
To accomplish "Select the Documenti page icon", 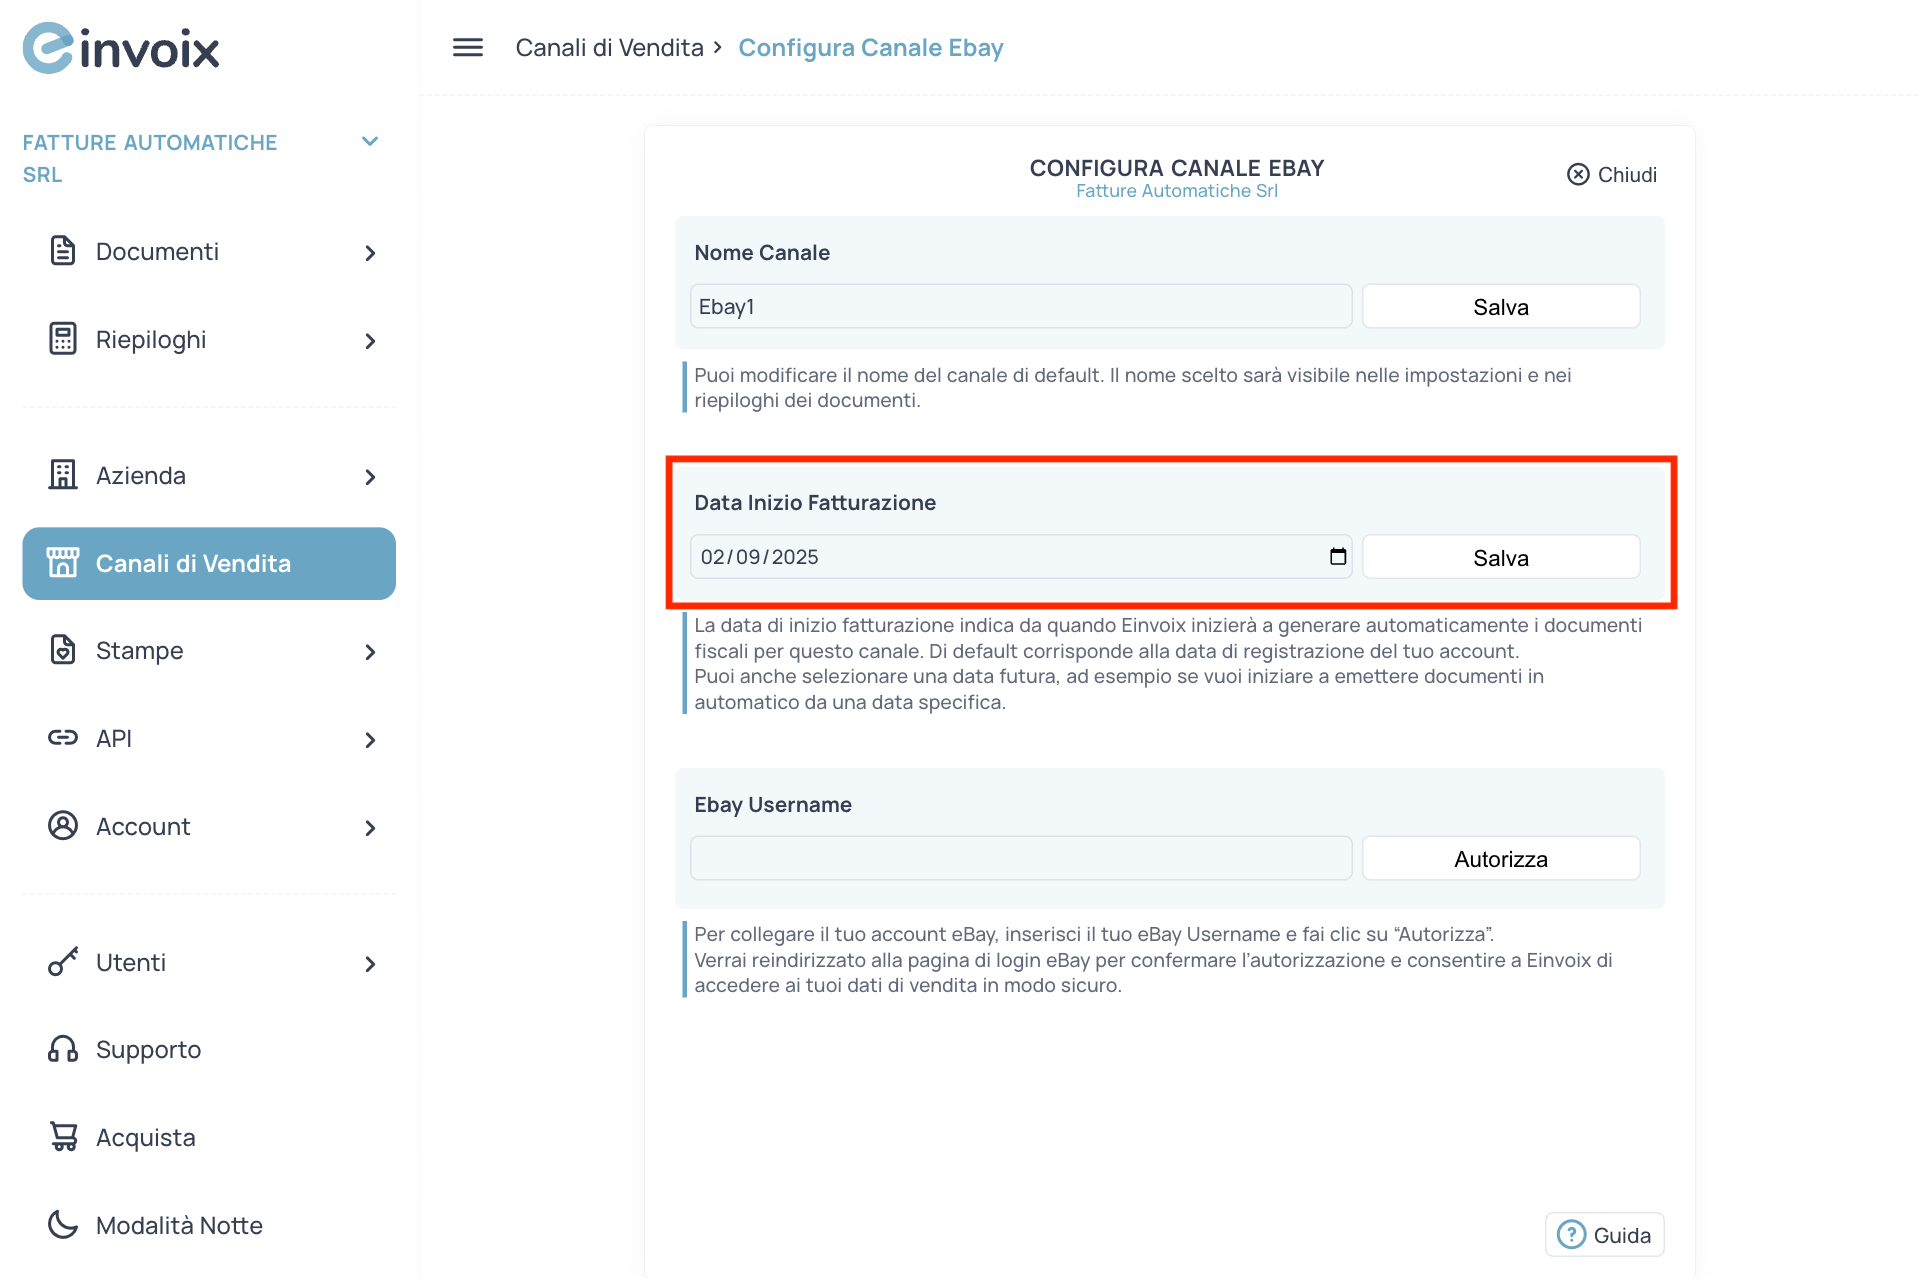I will [x=63, y=251].
